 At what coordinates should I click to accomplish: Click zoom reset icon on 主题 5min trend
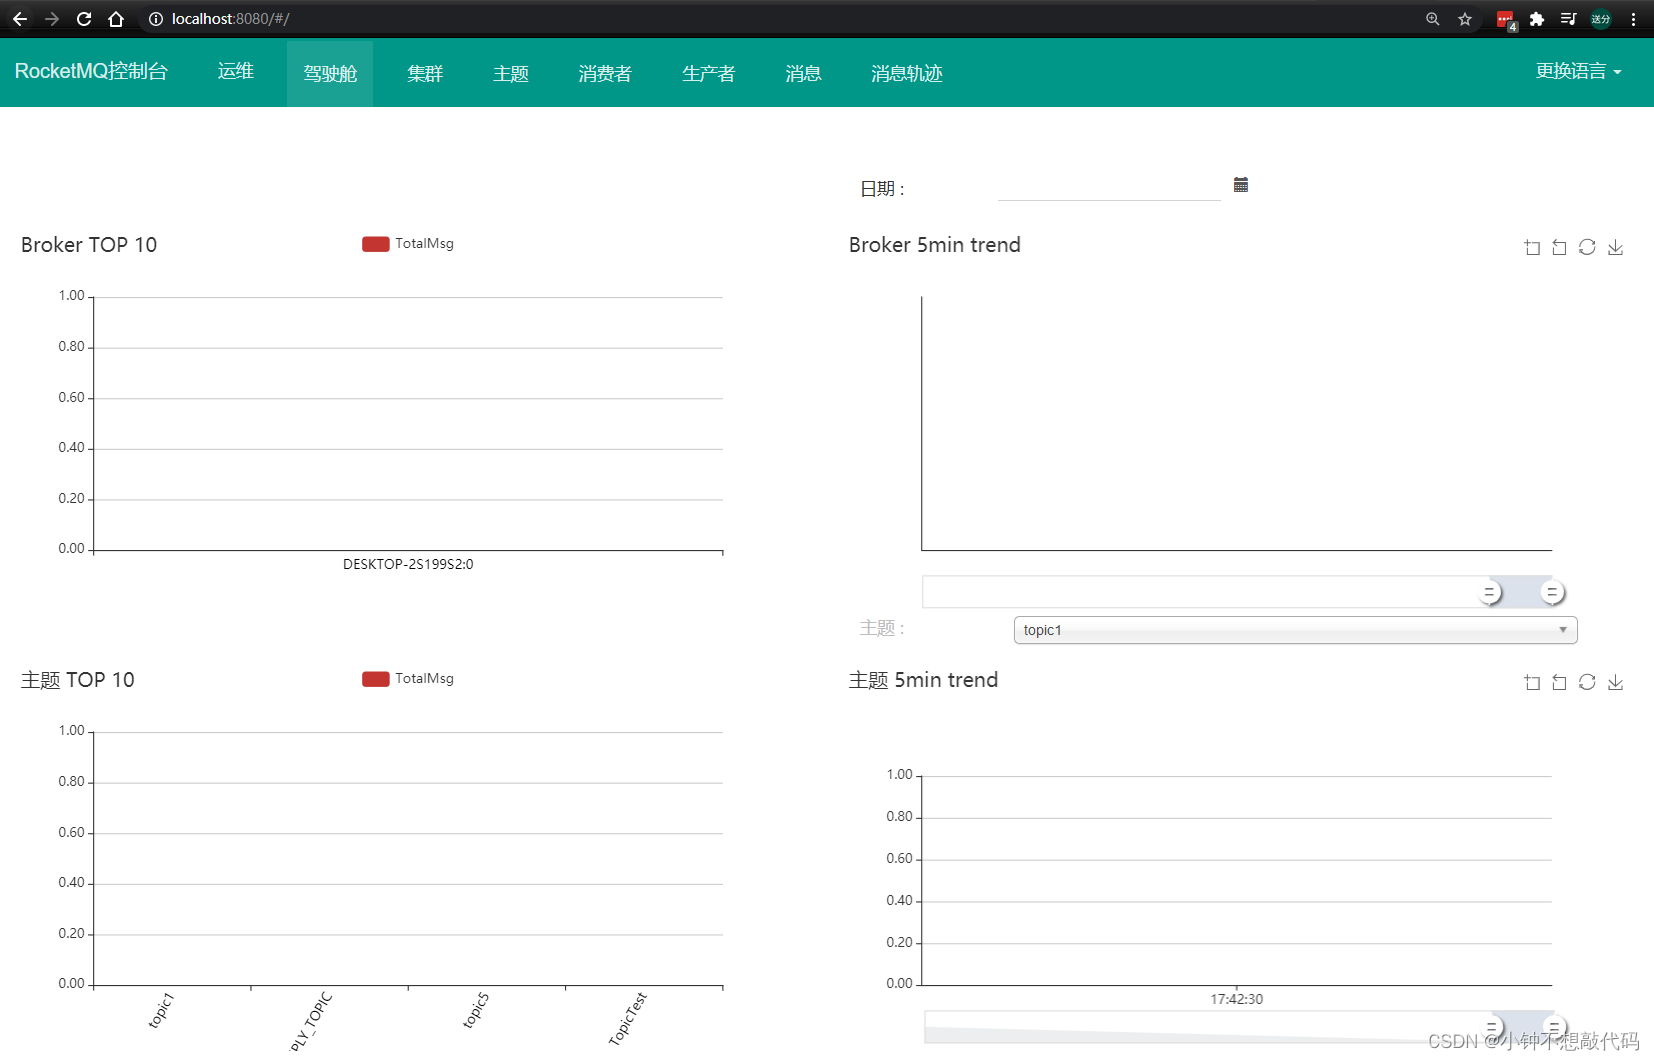(x=1559, y=682)
